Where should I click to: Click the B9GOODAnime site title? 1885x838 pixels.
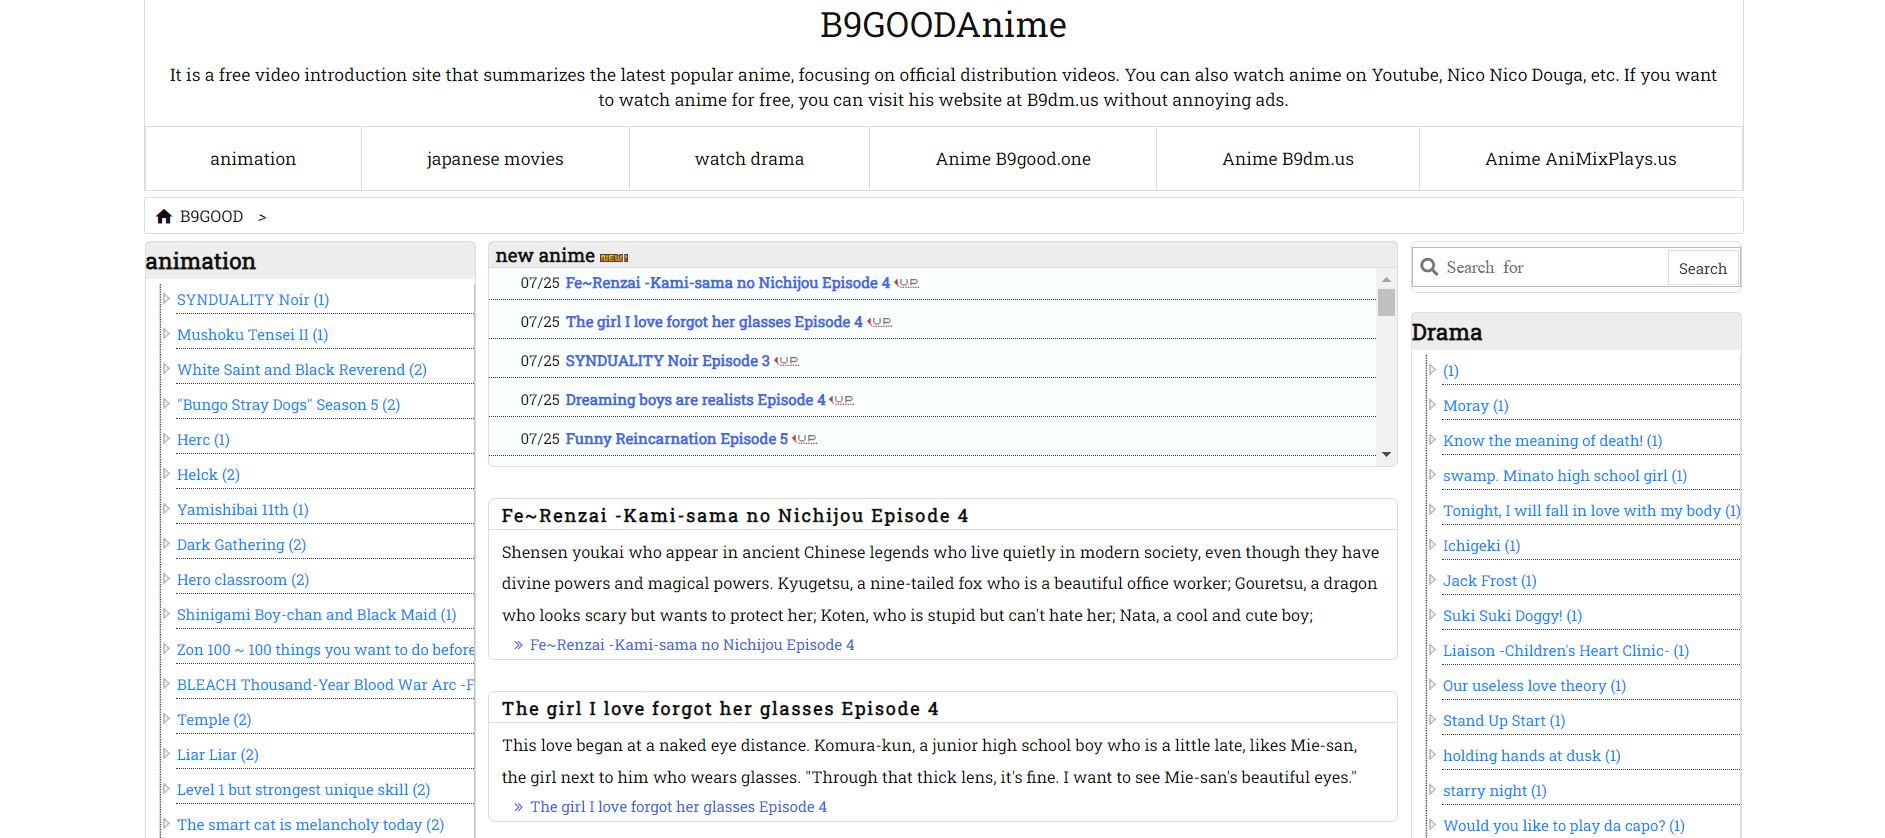coord(943,25)
